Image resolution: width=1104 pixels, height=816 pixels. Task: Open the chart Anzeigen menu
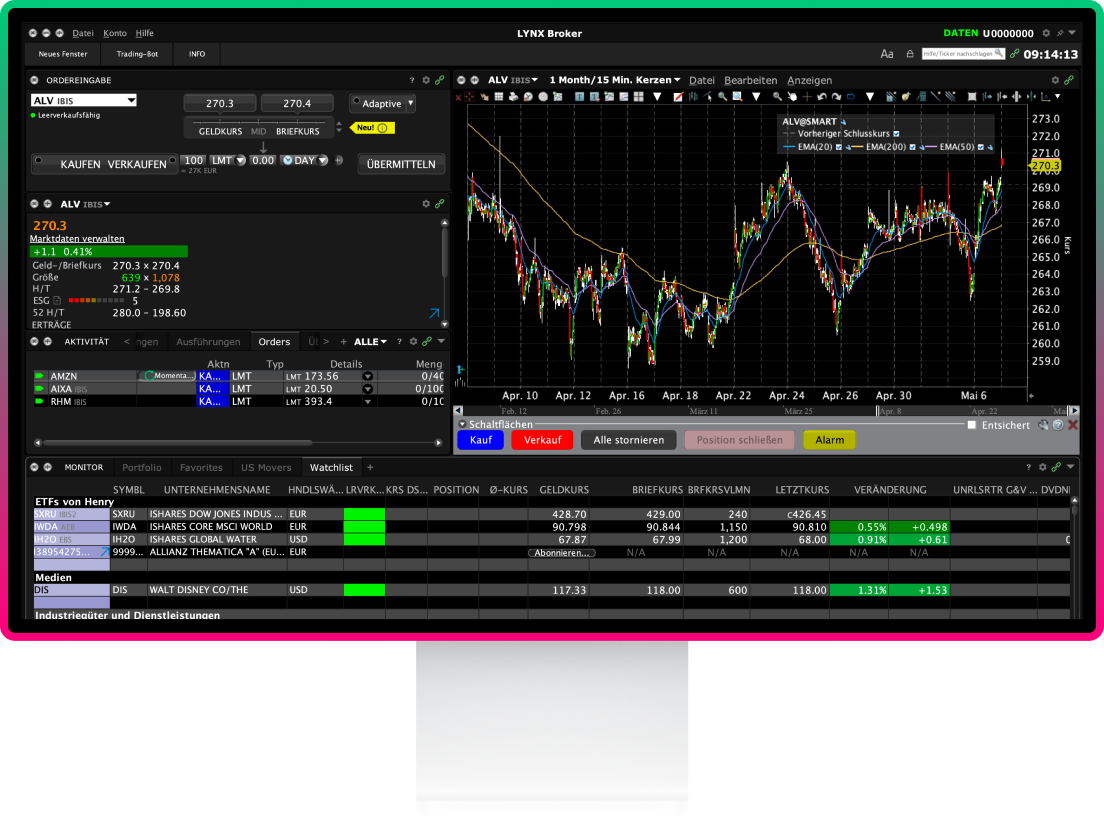810,80
